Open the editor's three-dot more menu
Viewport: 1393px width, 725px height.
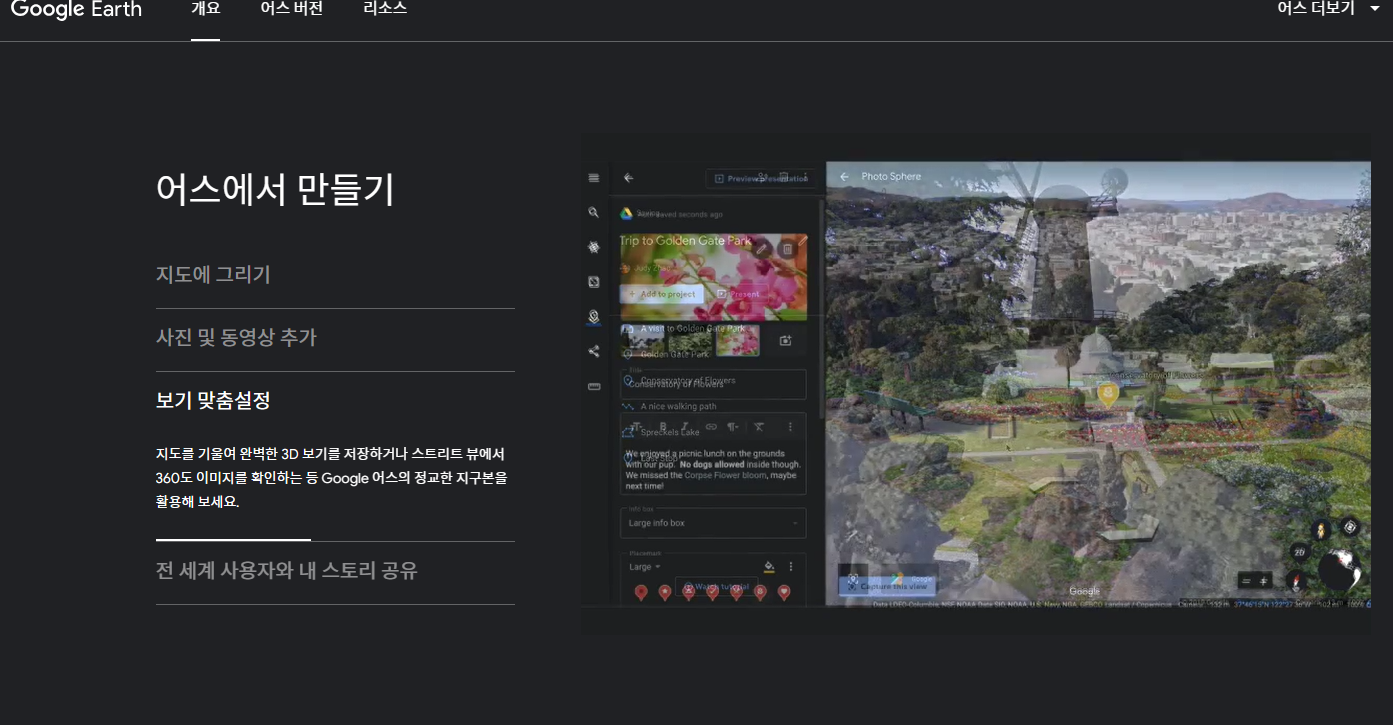pyautogui.click(x=790, y=427)
